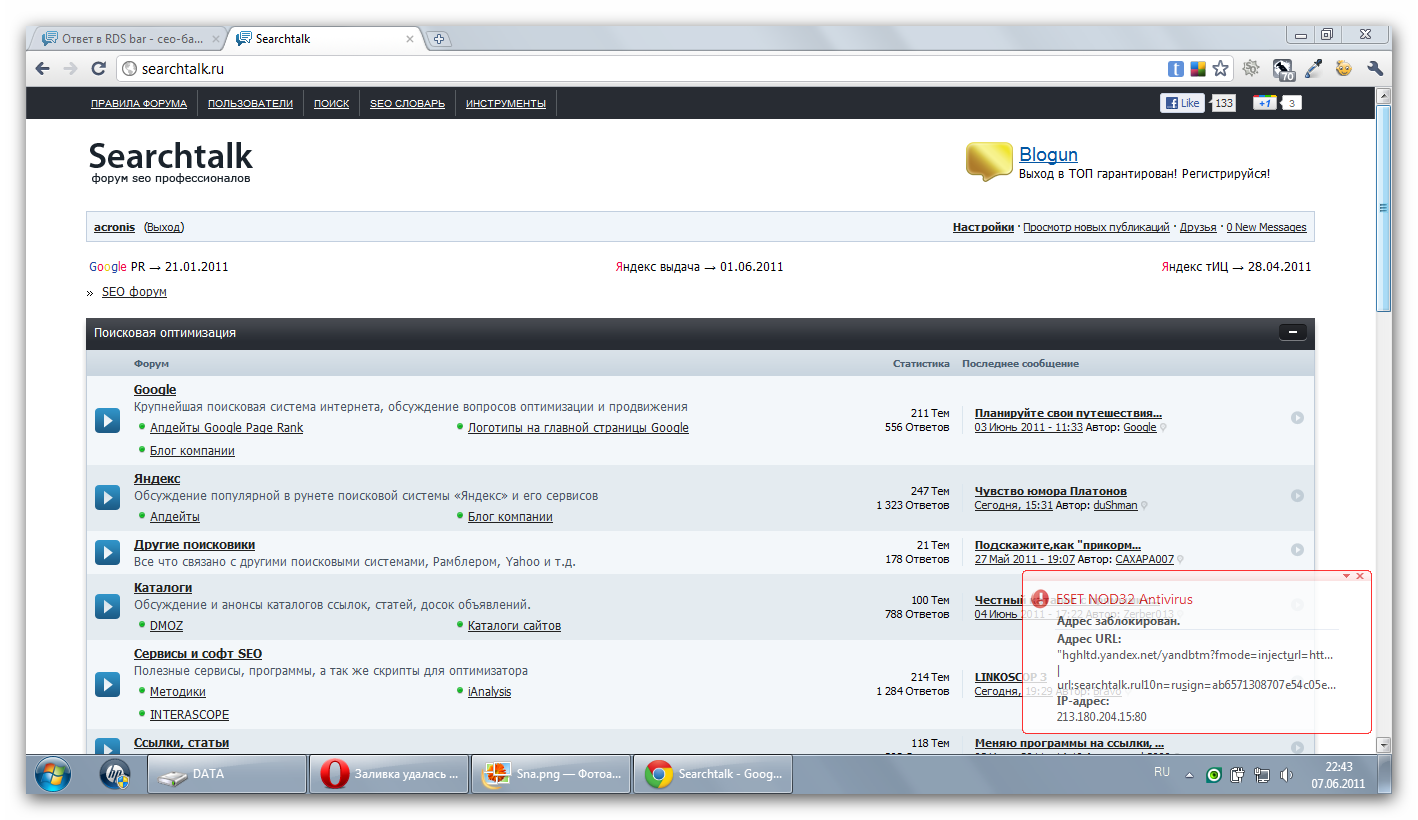The width and height of the screenshot is (1418, 820).
Task: Open the DATA taskbar window
Action: [227, 774]
